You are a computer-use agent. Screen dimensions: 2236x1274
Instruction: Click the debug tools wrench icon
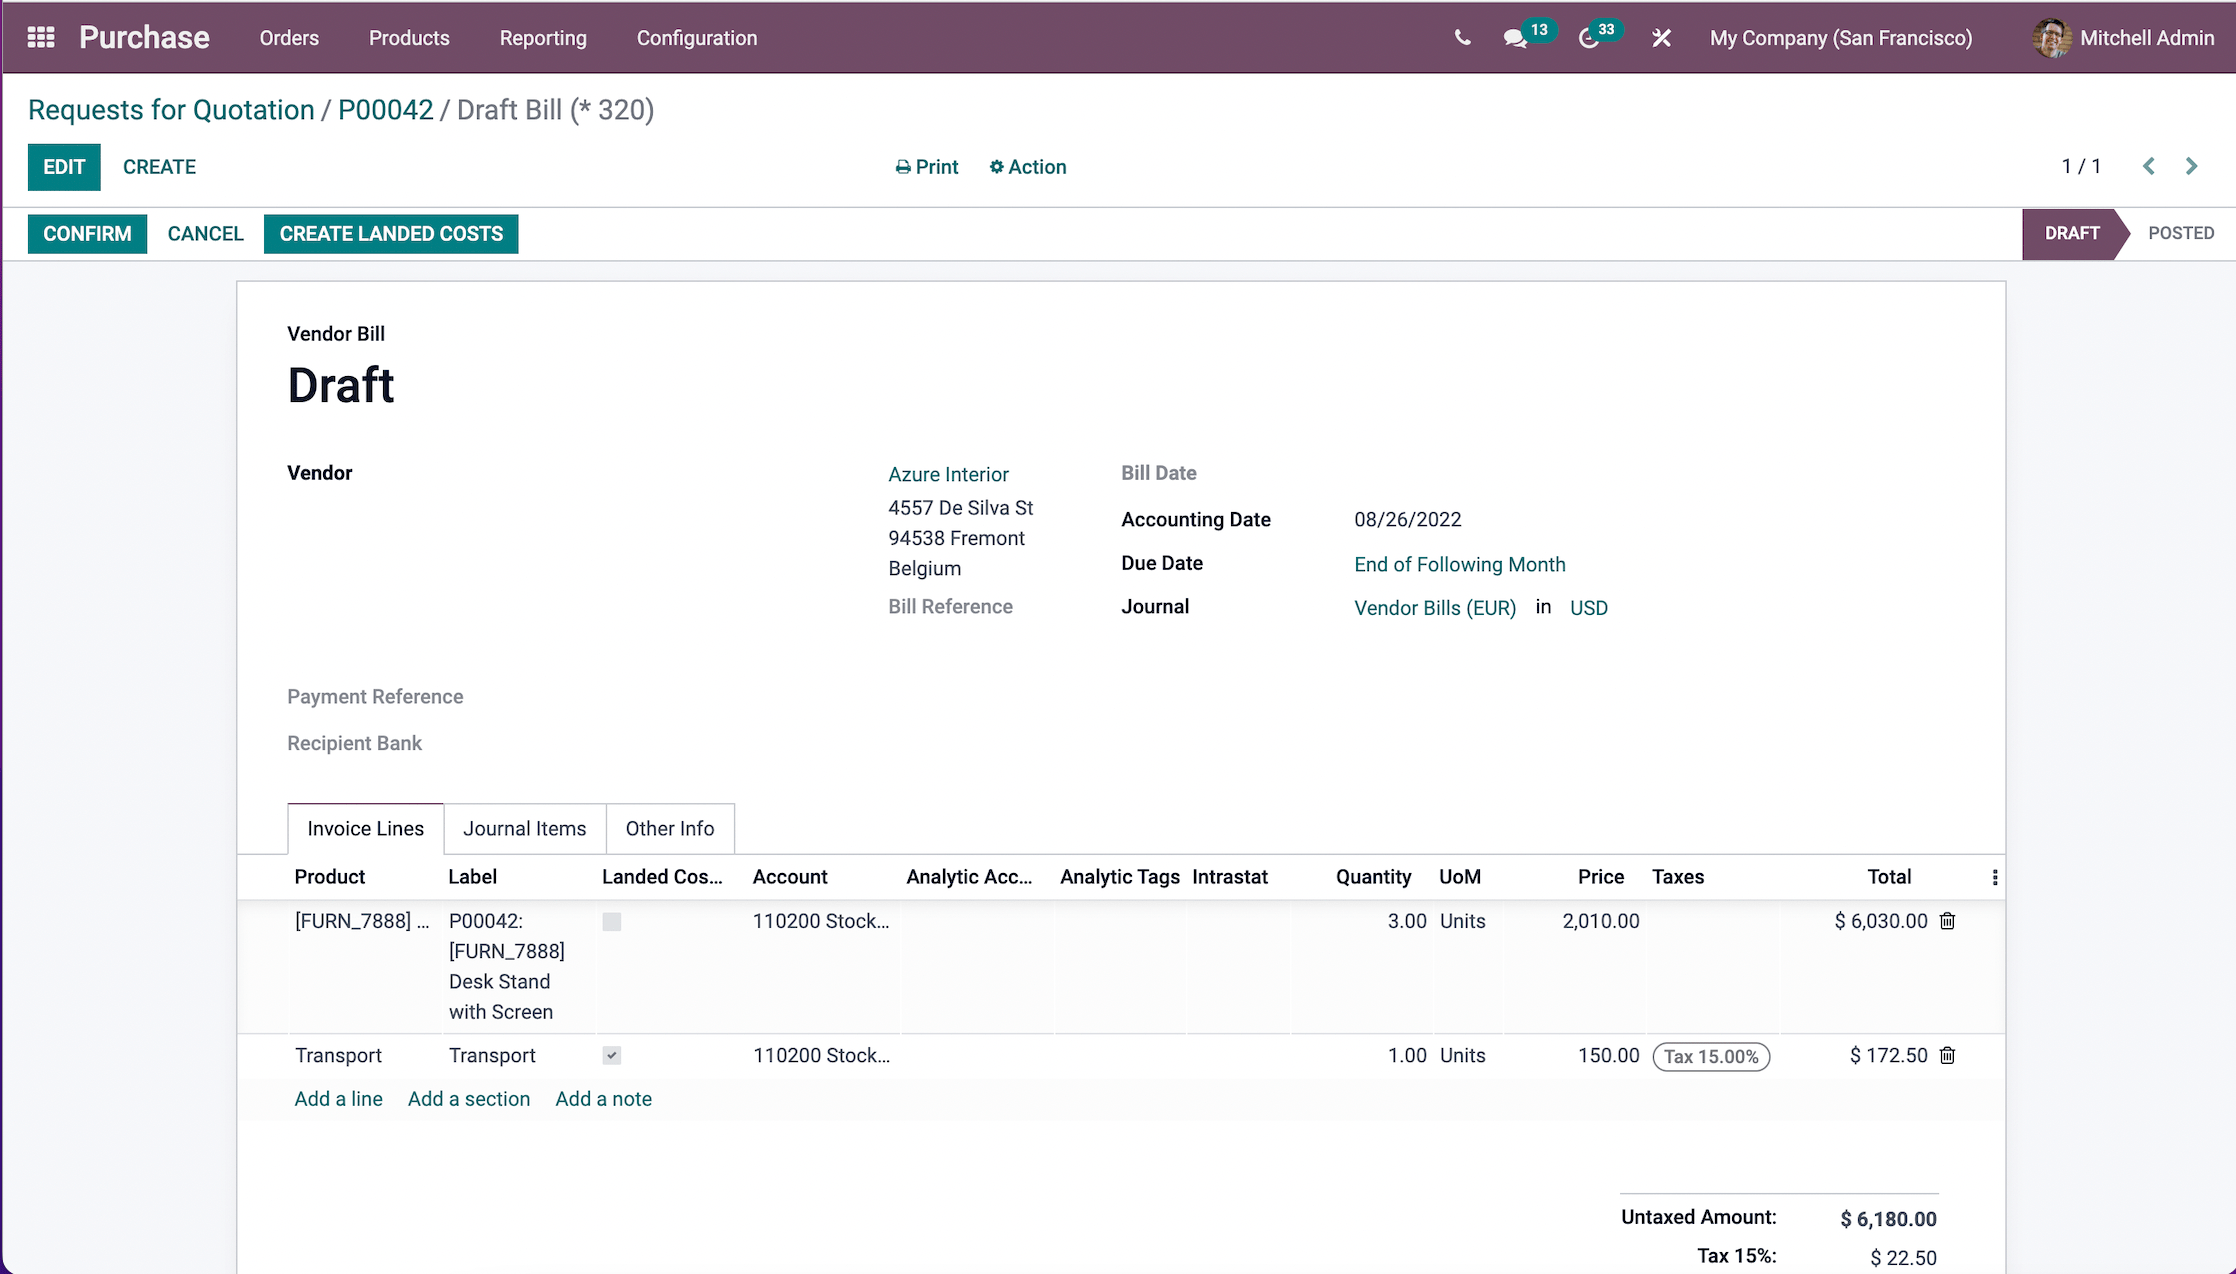point(1661,38)
